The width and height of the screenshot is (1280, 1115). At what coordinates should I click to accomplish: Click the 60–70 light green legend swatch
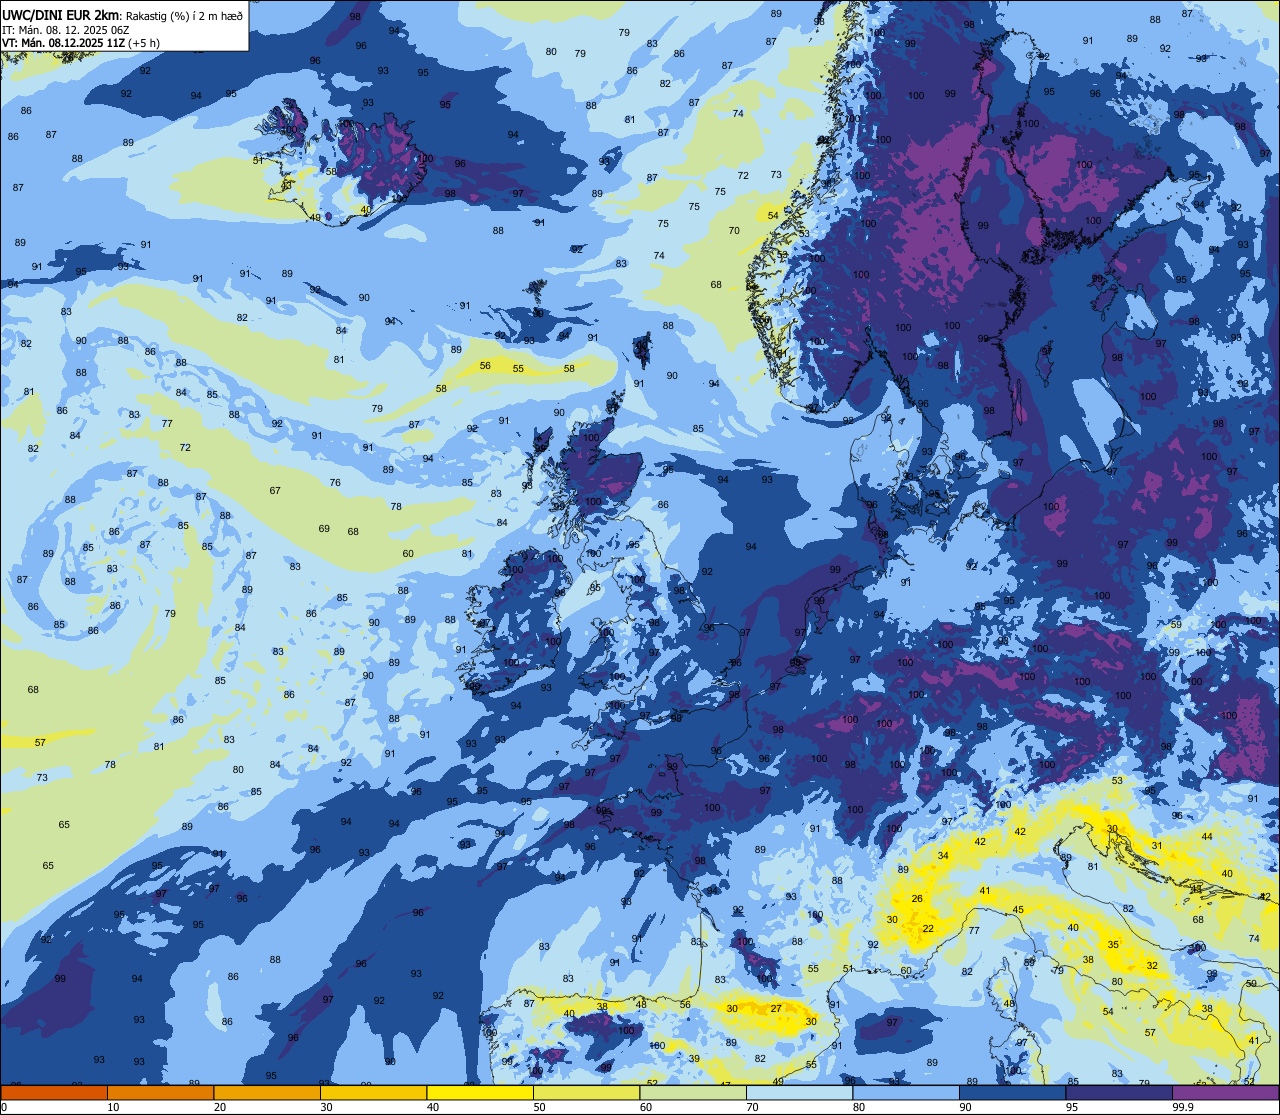coord(693,1093)
